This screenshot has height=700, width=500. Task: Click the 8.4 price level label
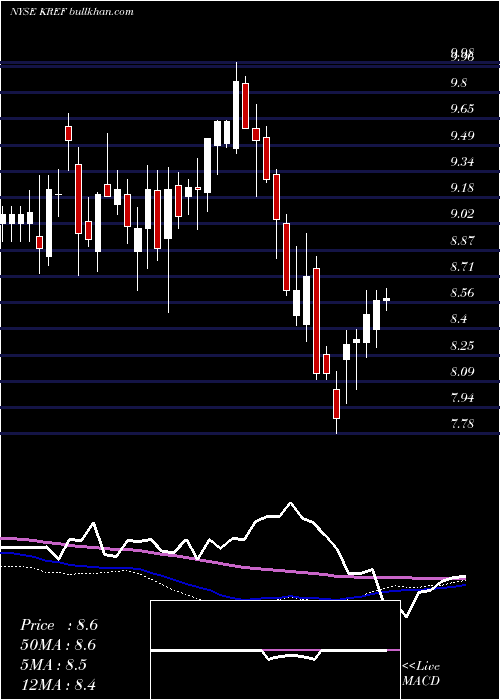[460, 319]
